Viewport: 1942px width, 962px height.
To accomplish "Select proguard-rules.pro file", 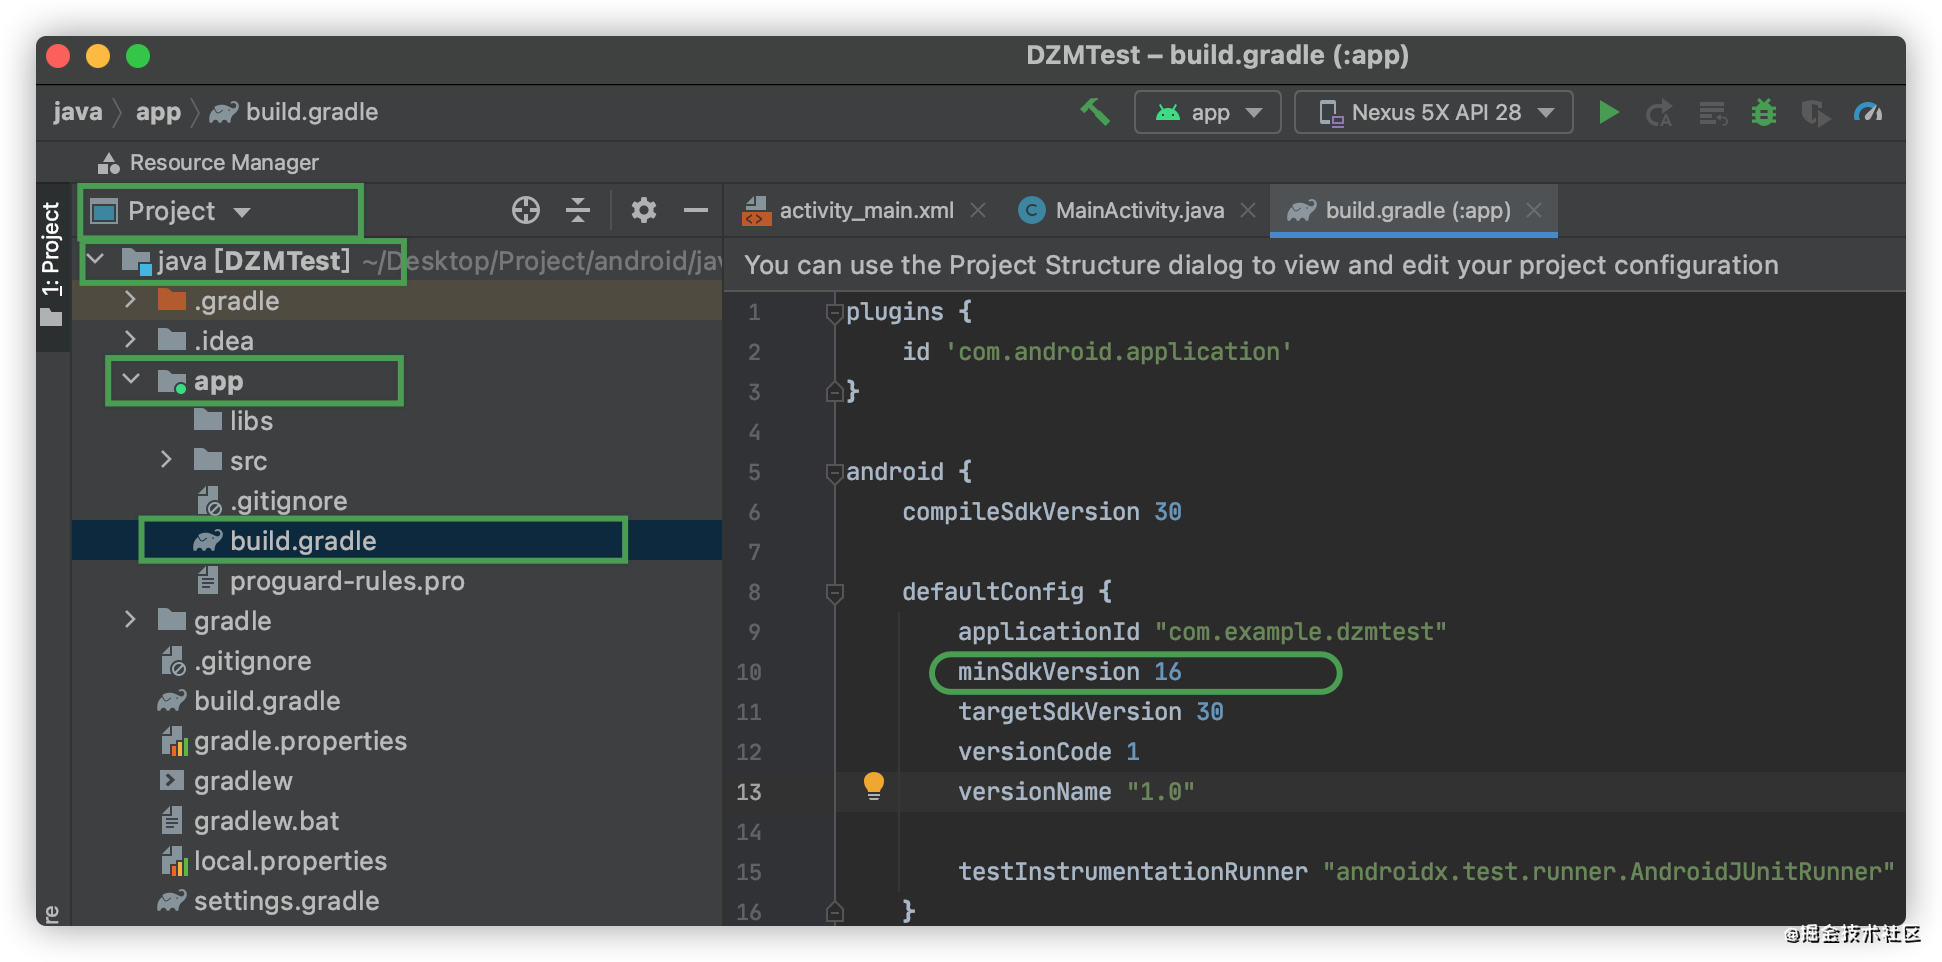I will (x=330, y=581).
